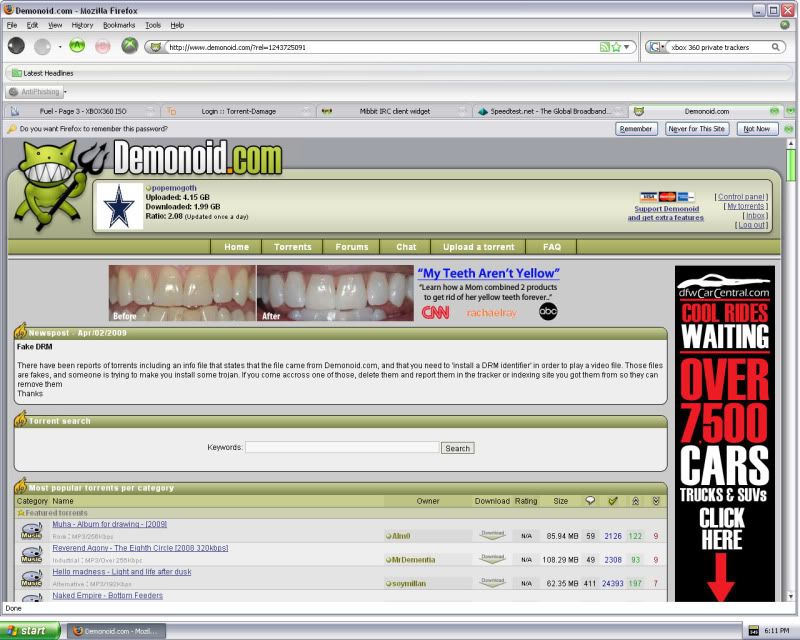Viewport: 800px width, 640px height.
Task: Open the Help menu
Action: point(177,25)
